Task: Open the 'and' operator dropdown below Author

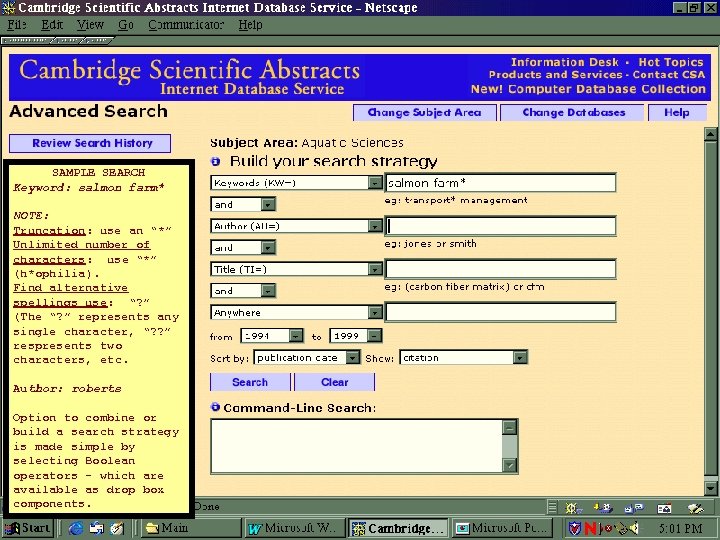Action: (268, 248)
